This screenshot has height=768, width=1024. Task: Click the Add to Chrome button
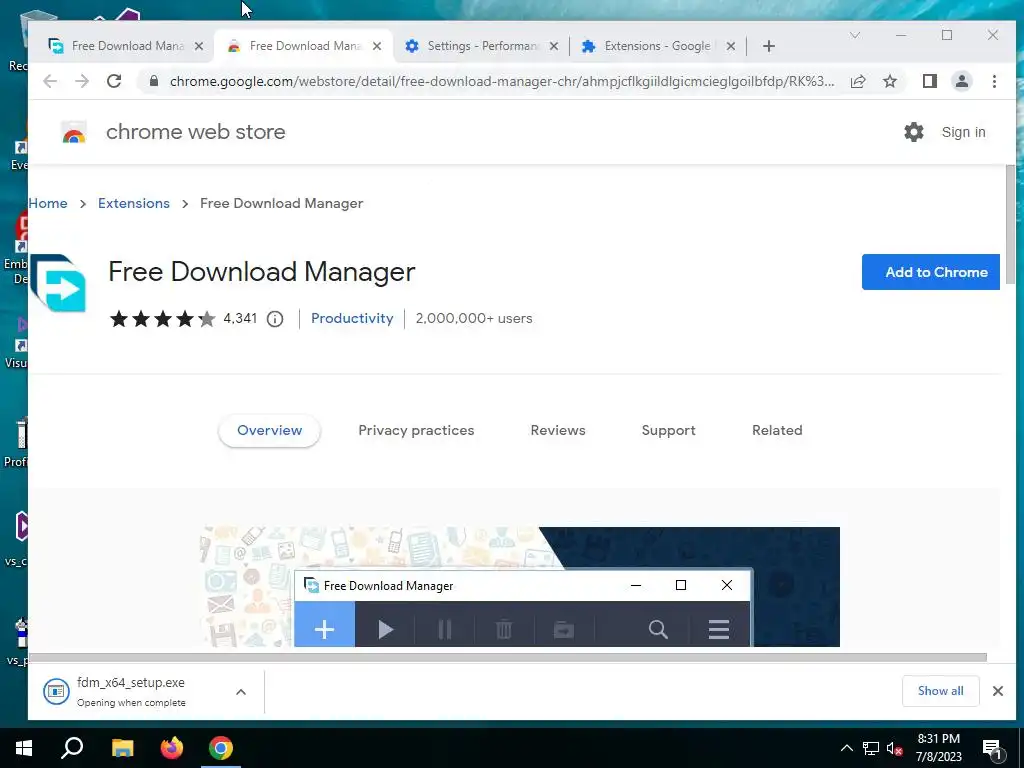point(931,272)
